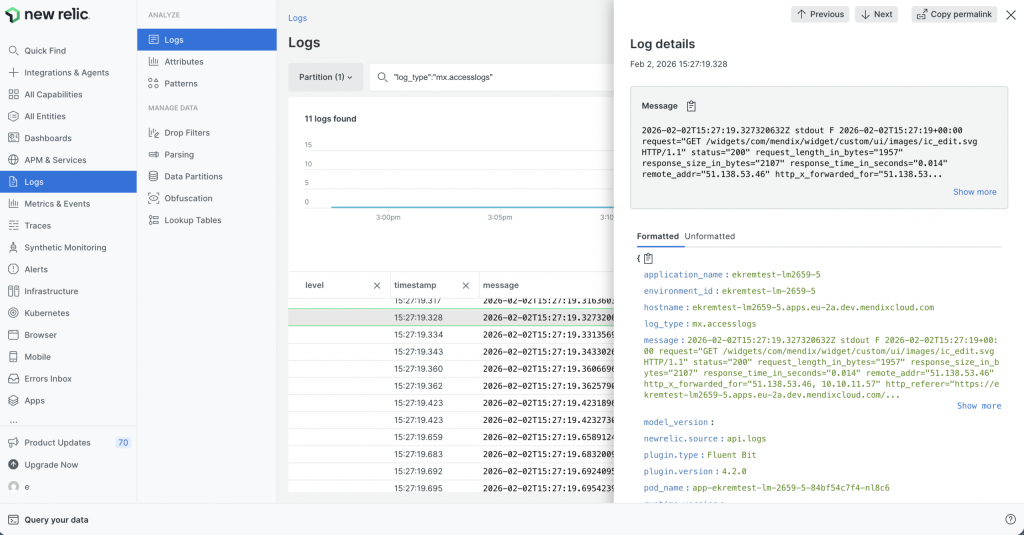Copy formatted JSON with clipboard icon
The height and width of the screenshot is (535, 1024).
coord(648,258)
